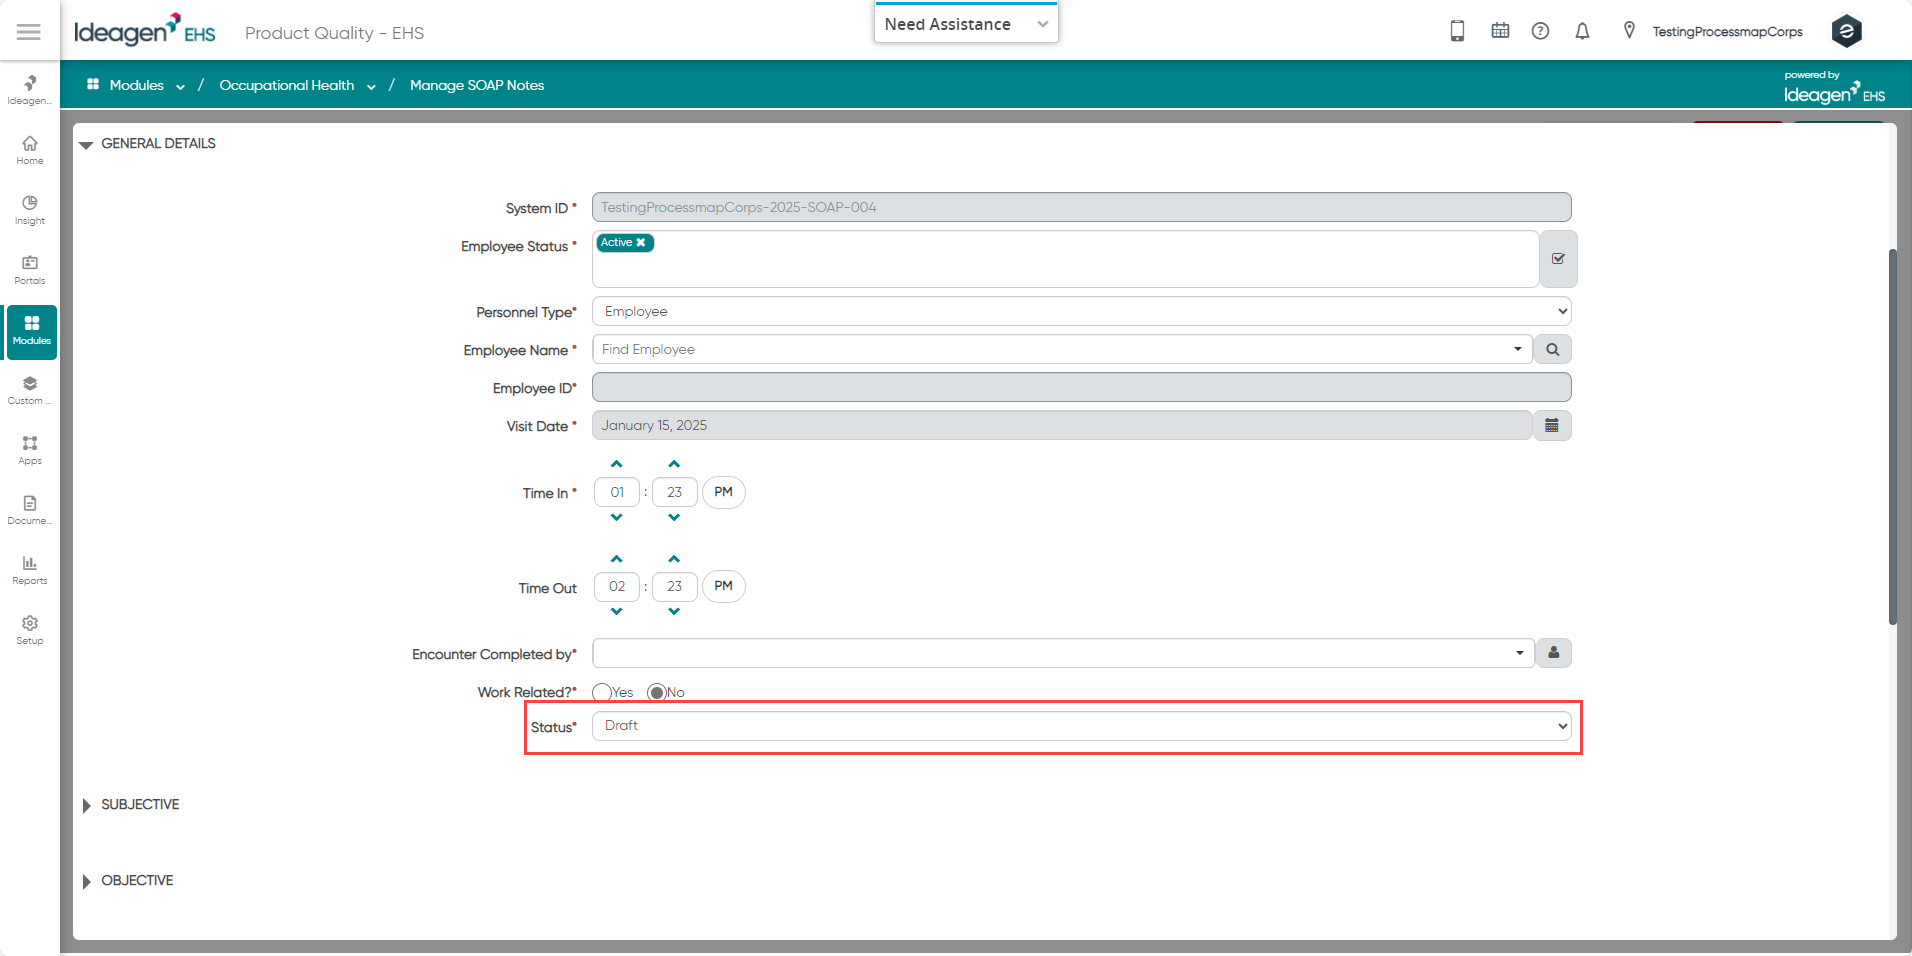Click the Find Employee search magnifier button
Viewport: 1912px width, 956px height.
(x=1552, y=349)
